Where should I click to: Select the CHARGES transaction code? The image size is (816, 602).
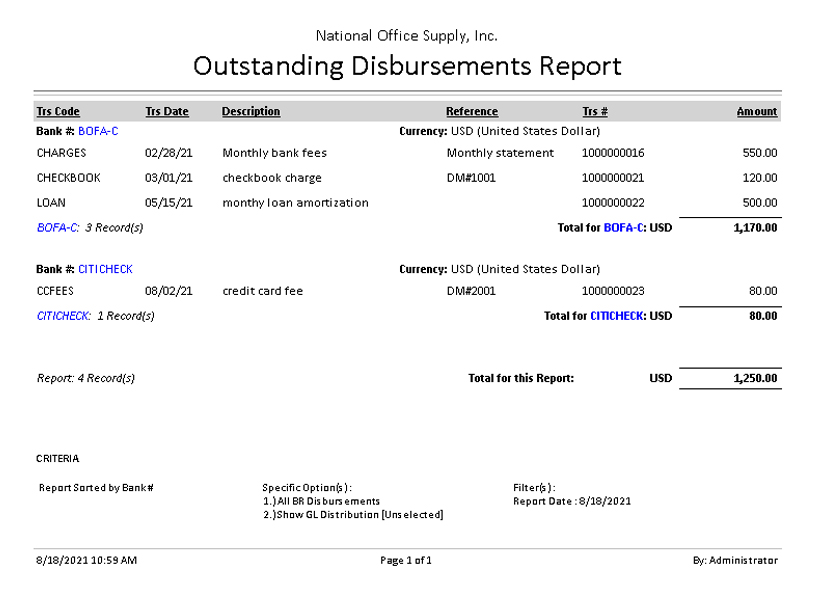pos(62,153)
